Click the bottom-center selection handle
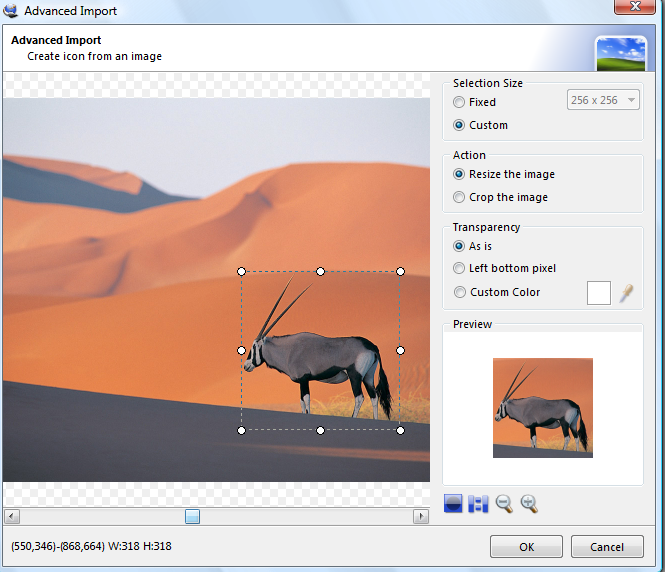665x572 pixels. coord(321,431)
